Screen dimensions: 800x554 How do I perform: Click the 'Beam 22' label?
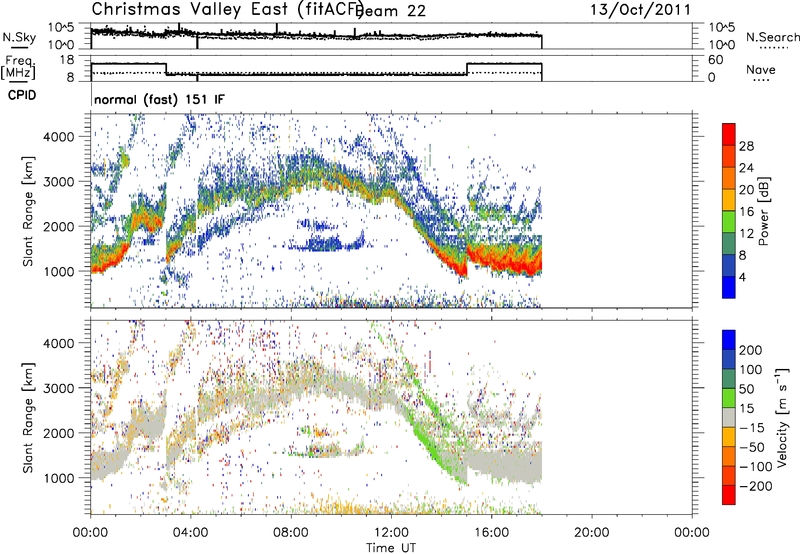(391, 11)
